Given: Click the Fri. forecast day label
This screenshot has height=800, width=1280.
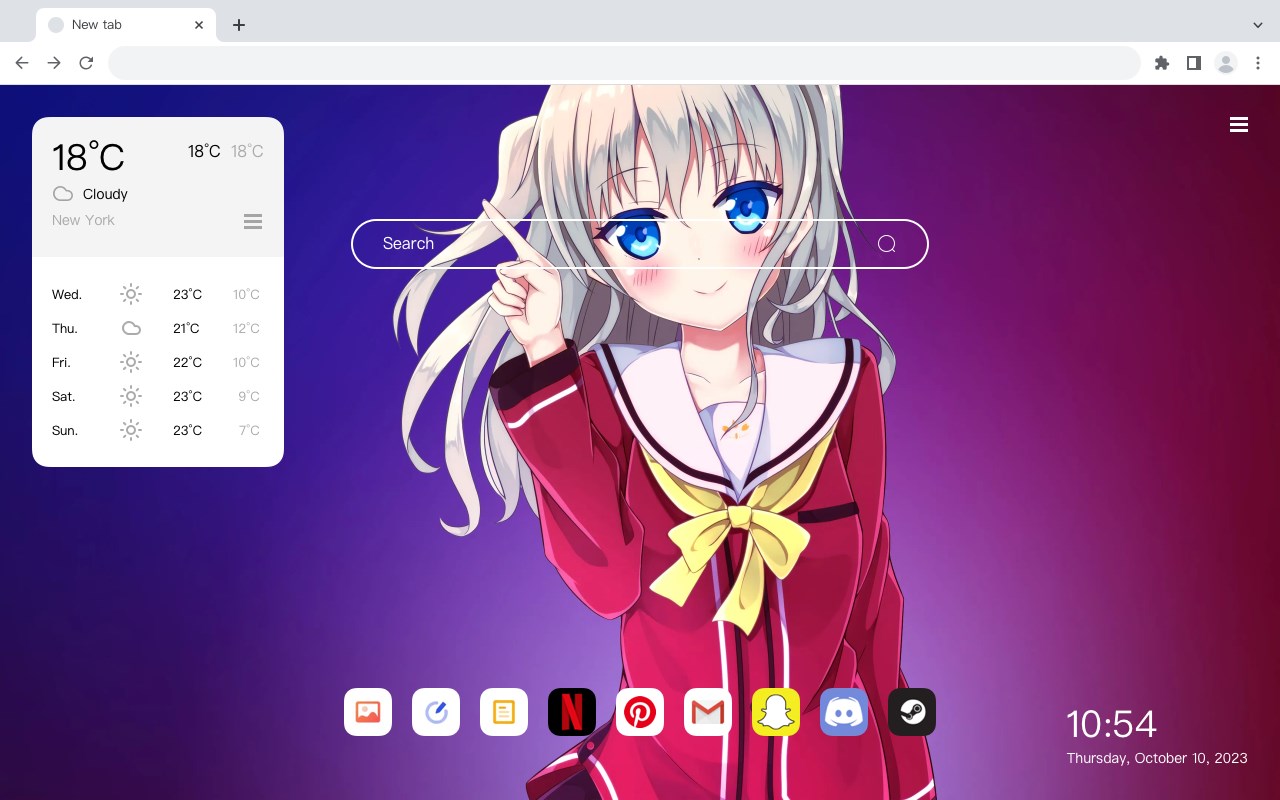Looking at the screenshot, I should [61, 363].
